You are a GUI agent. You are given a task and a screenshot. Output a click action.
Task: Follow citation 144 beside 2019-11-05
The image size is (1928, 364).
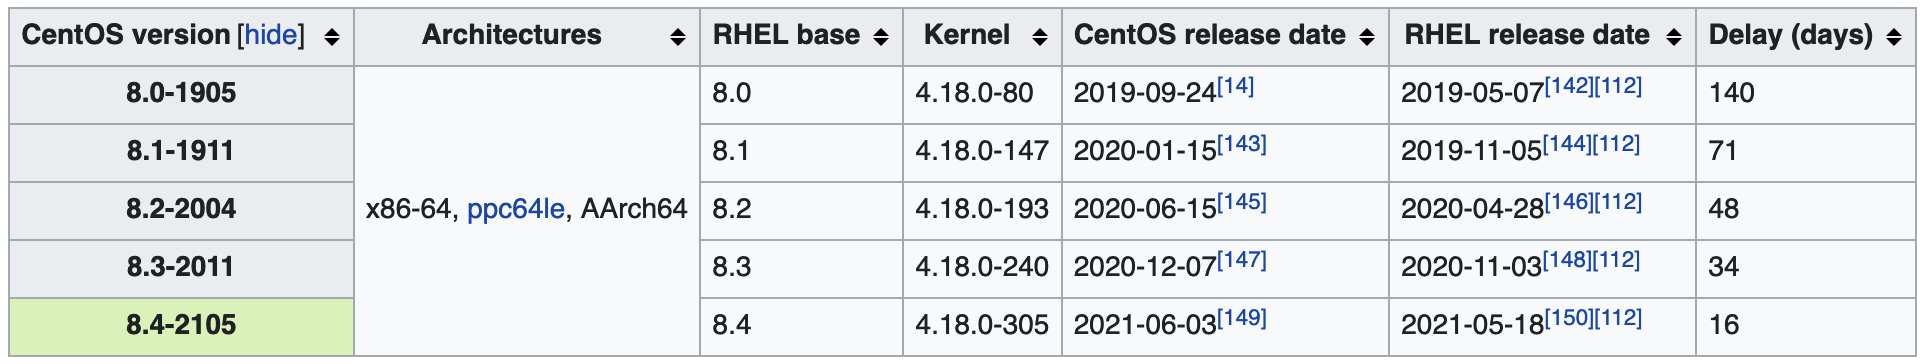click(1567, 144)
